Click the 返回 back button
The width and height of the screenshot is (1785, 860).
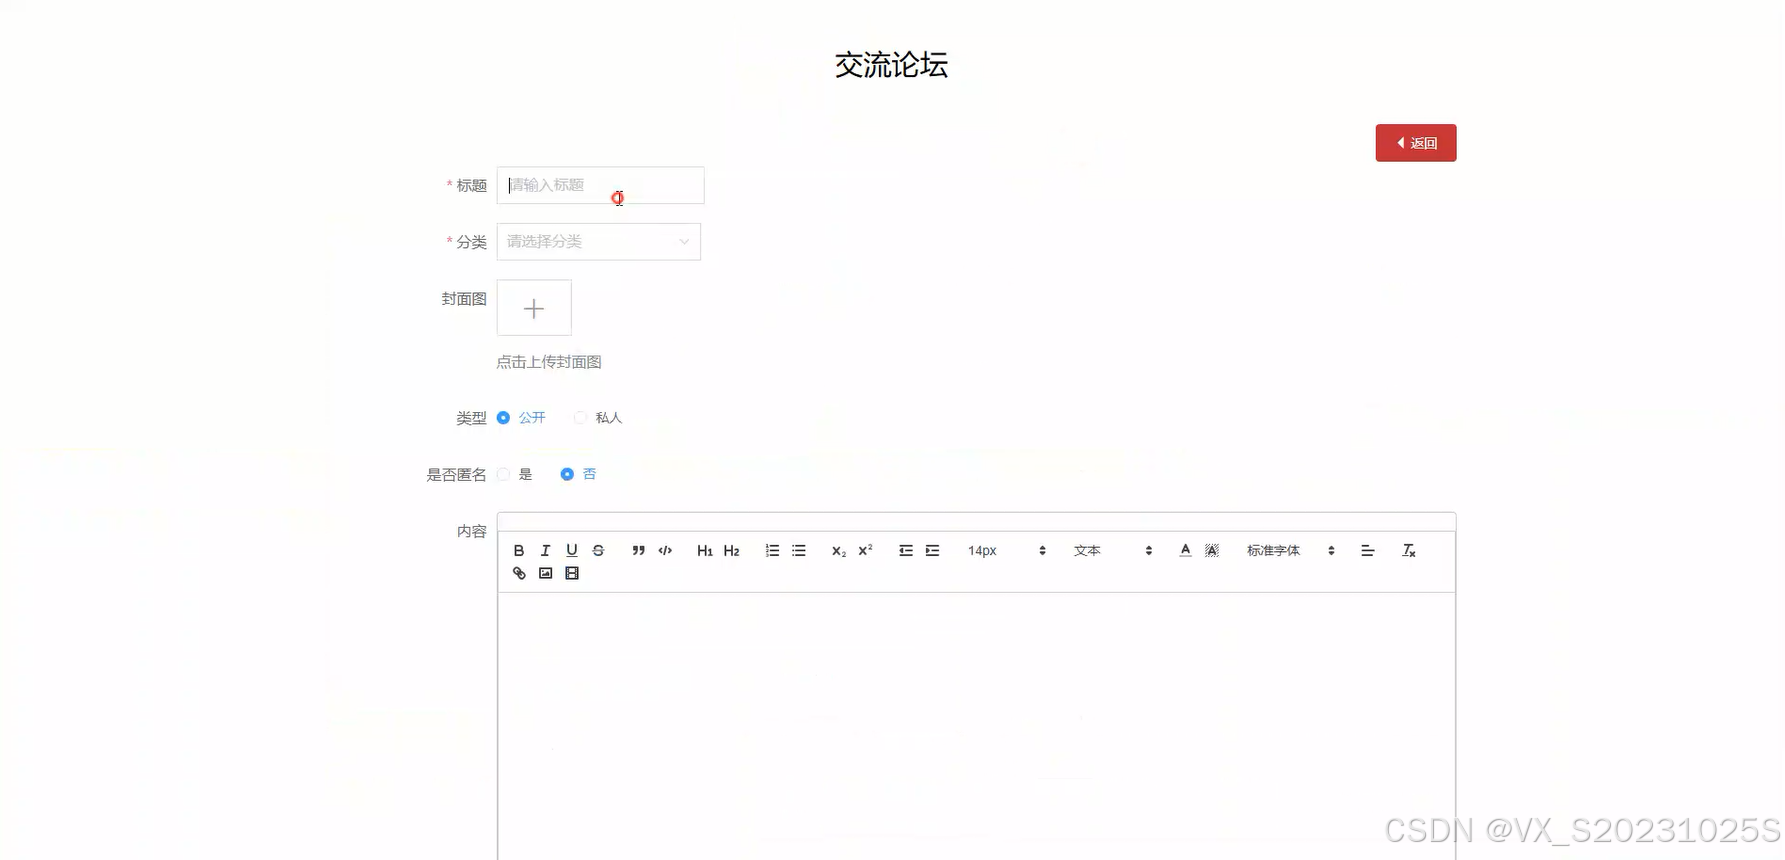pos(1415,143)
